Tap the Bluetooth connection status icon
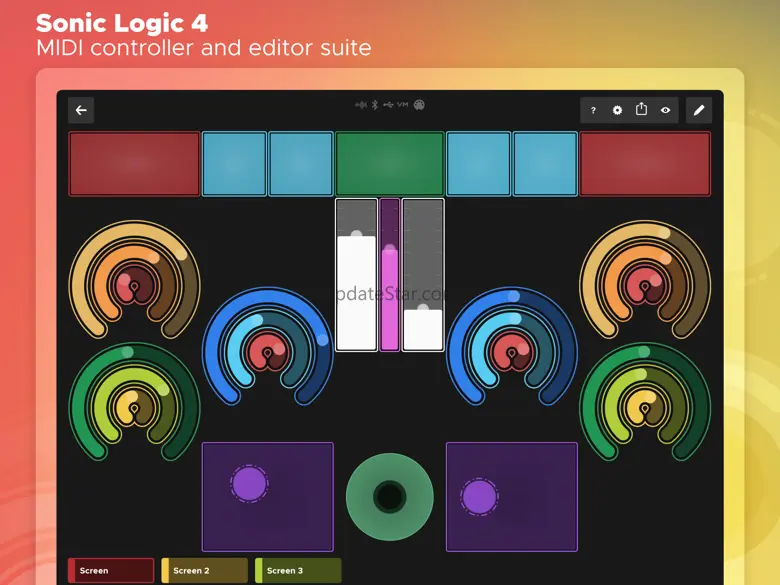 [375, 105]
